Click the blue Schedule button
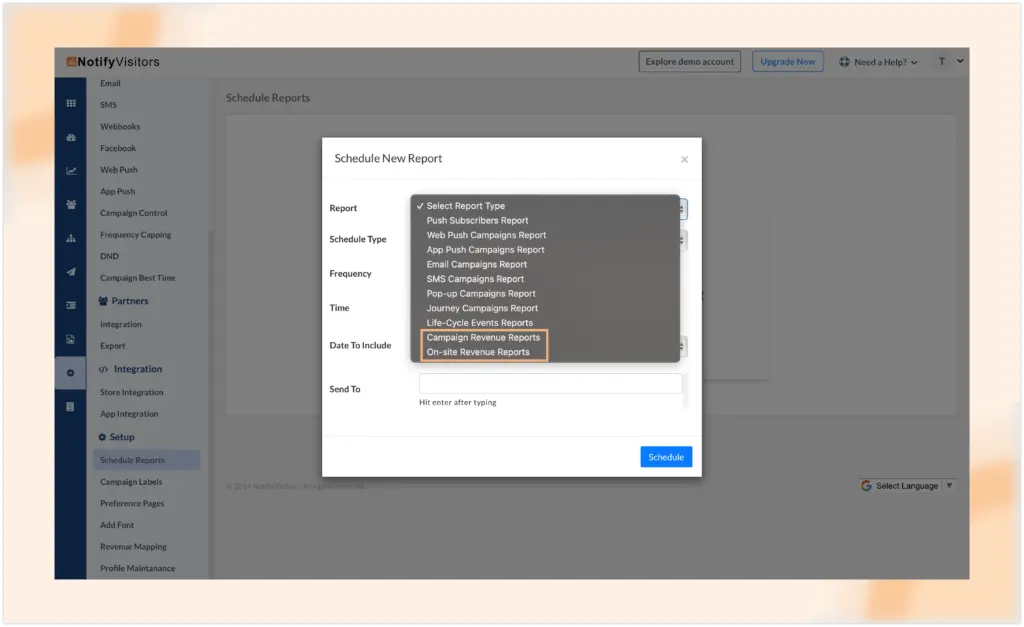The width and height of the screenshot is (1024, 627). (666, 457)
